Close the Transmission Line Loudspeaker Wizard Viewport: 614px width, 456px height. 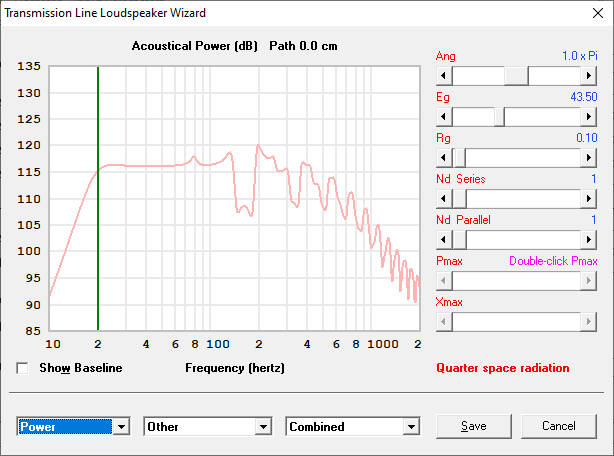[598, 13]
